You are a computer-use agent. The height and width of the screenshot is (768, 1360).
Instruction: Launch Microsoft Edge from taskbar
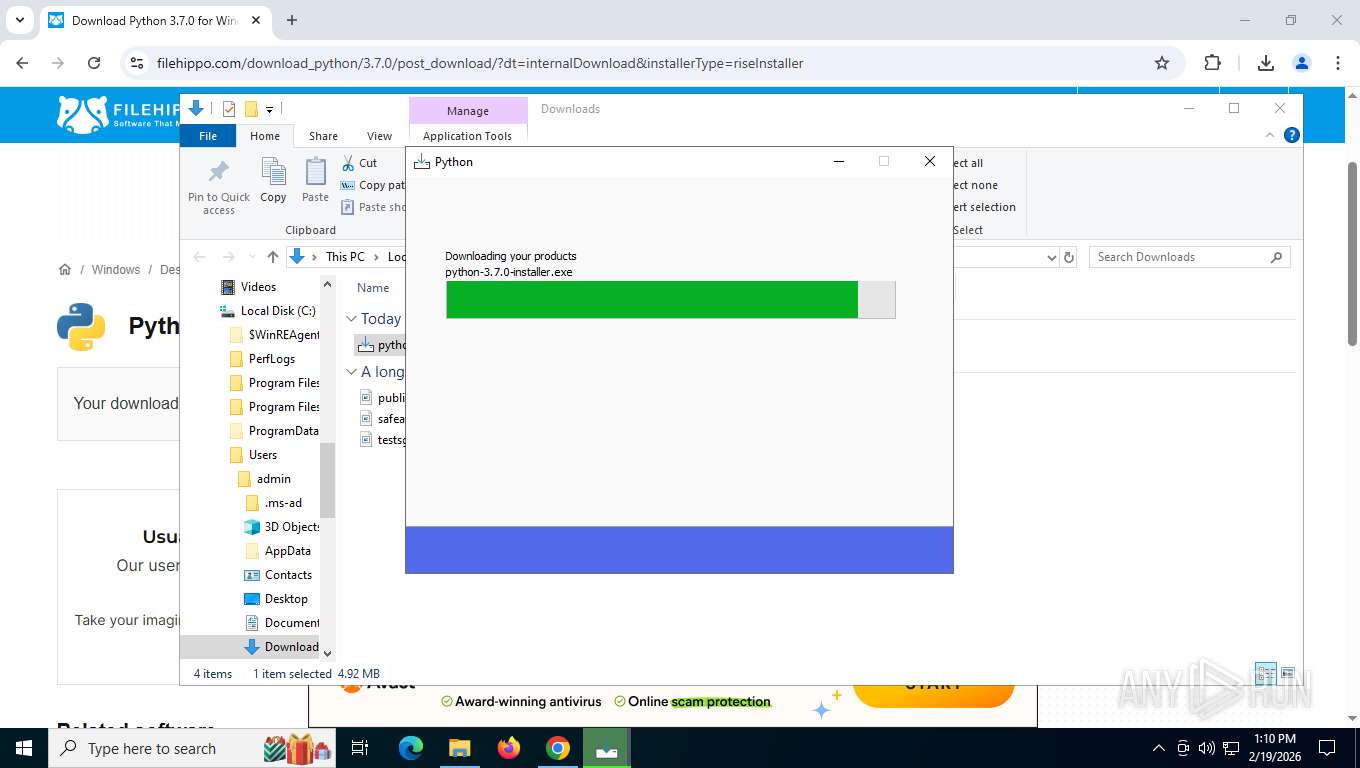click(410, 748)
